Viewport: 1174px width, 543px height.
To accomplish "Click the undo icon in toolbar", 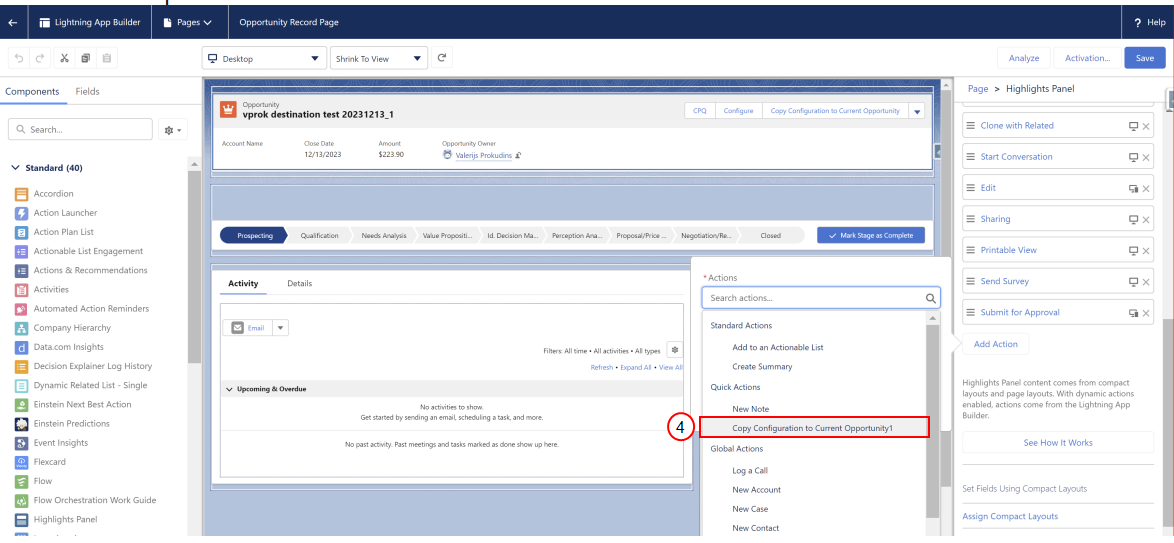I will point(19,58).
